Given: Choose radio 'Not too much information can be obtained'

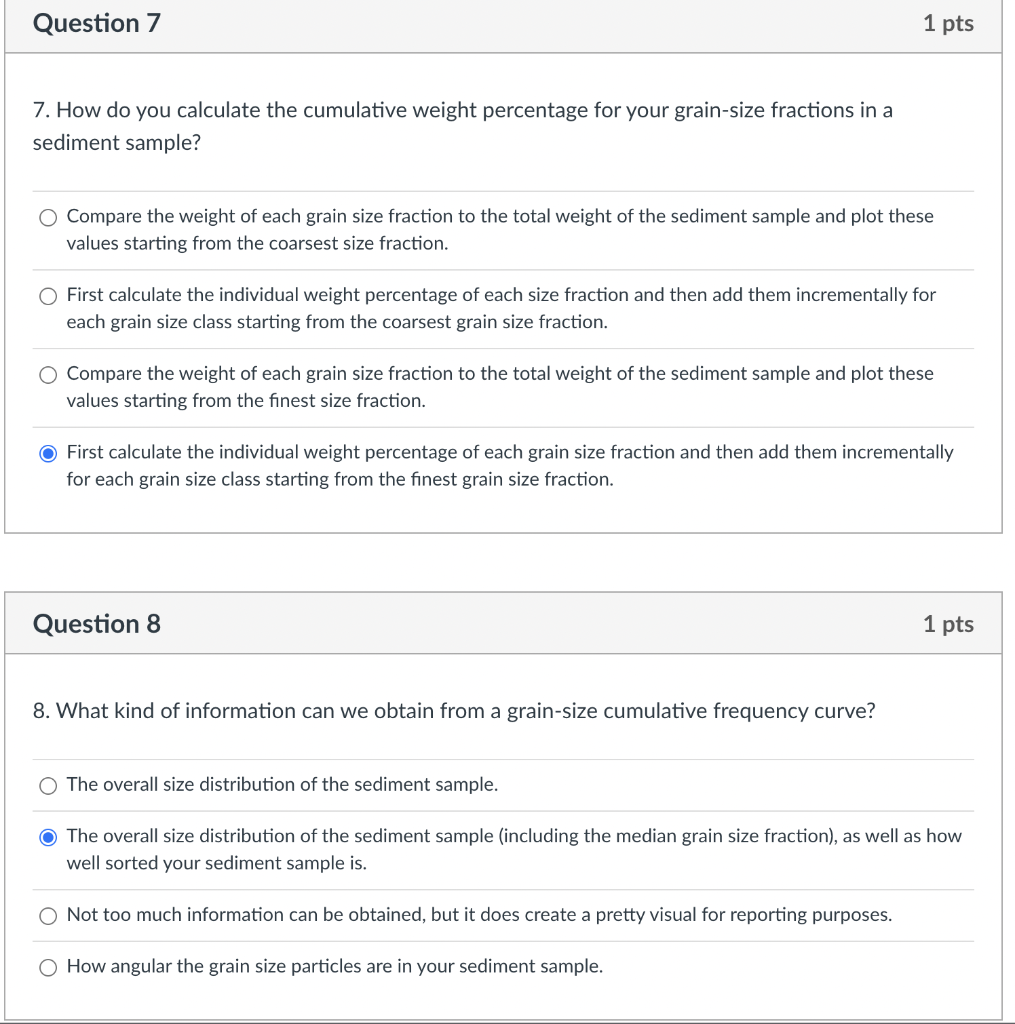Looking at the screenshot, I should click(48, 916).
